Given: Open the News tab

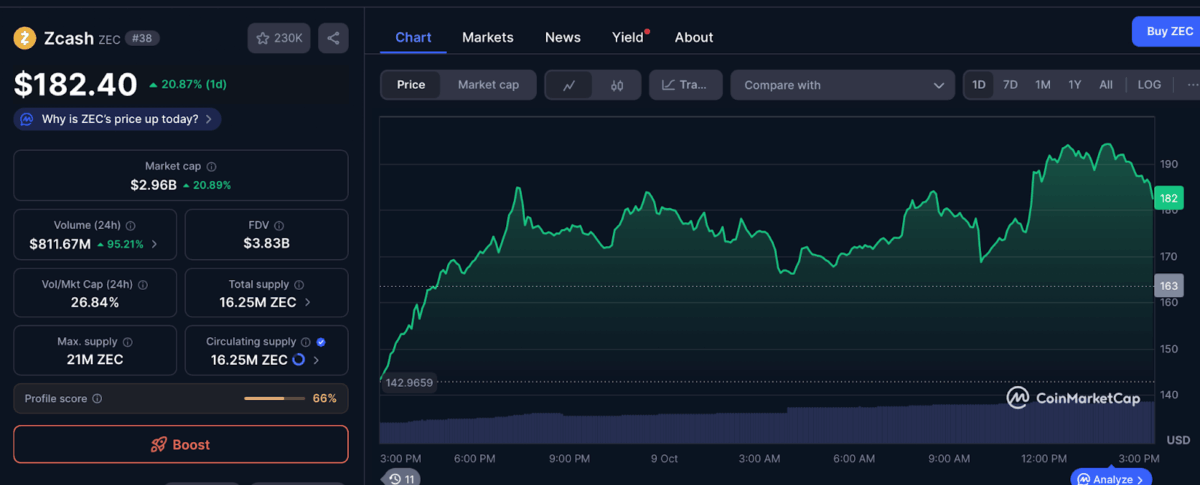Looking at the screenshot, I should 562,37.
